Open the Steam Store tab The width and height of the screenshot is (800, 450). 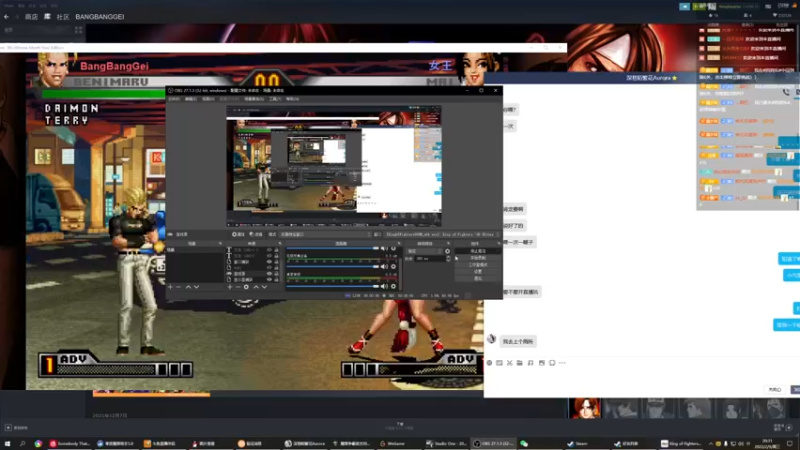coord(31,17)
